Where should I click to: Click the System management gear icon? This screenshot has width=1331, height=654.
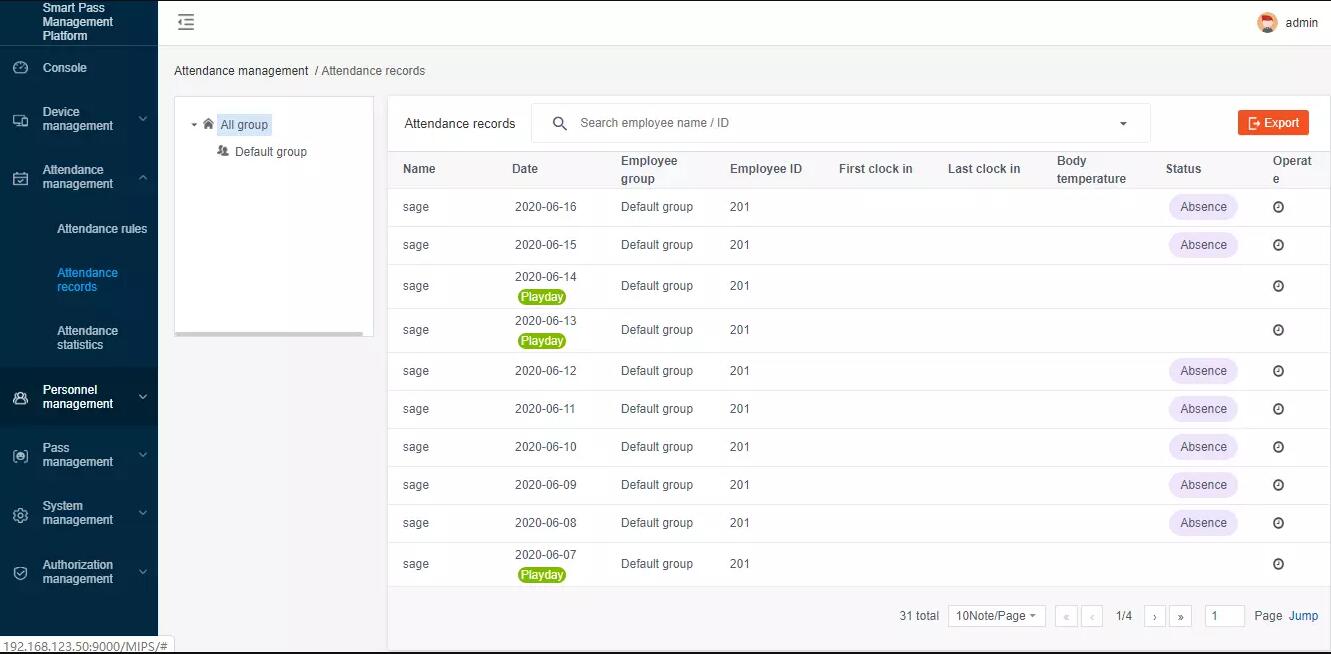(20, 515)
